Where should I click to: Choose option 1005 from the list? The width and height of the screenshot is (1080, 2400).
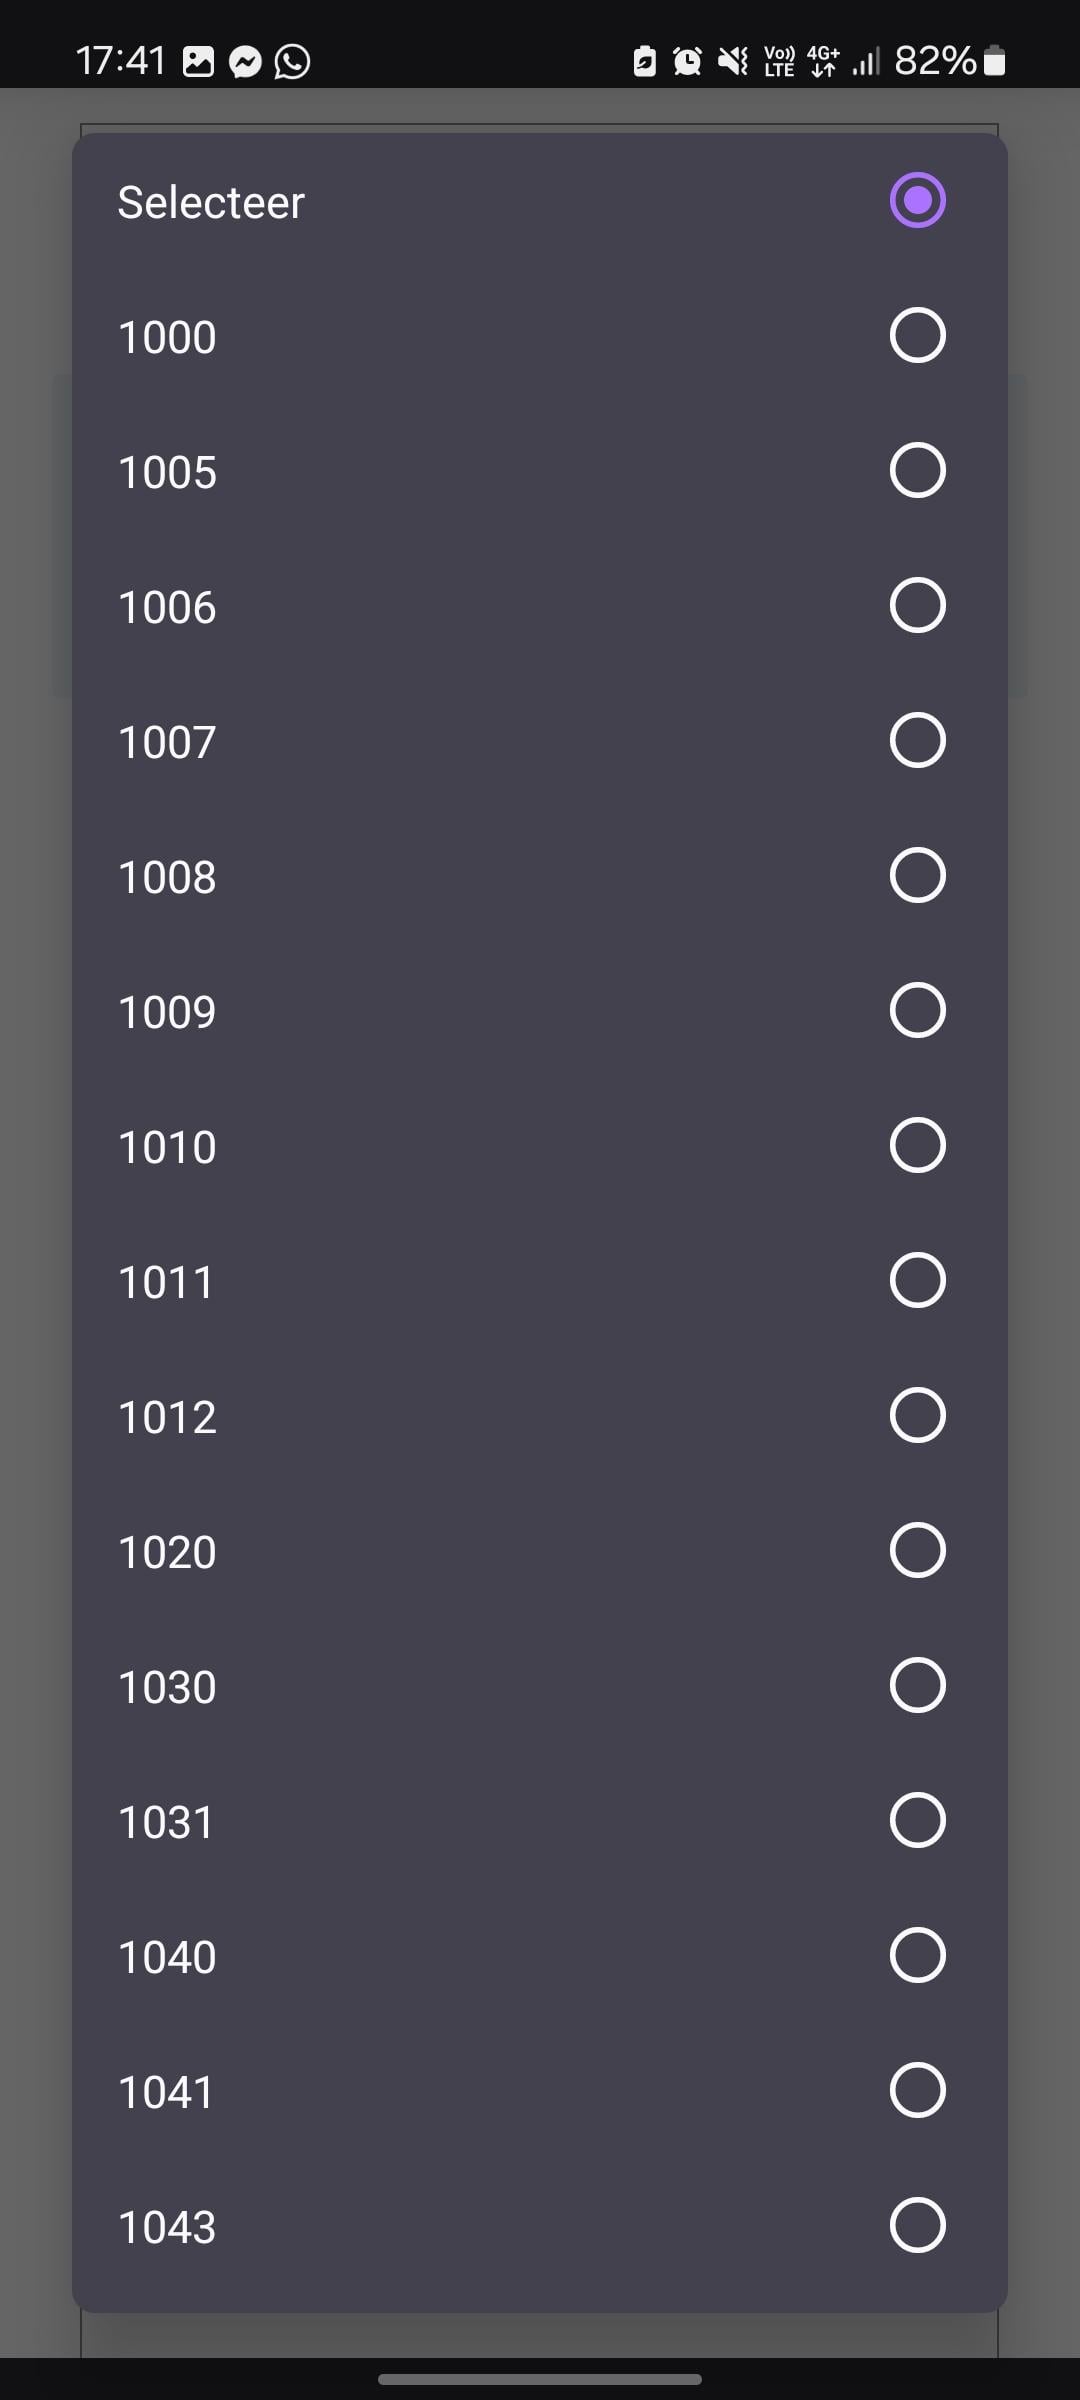coord(168,472)
